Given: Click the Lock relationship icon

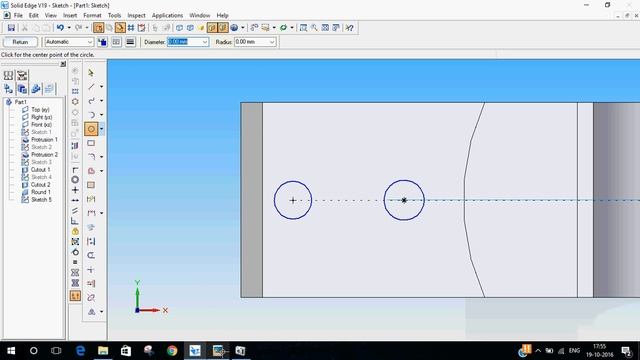Looking at the screenshot, I should click(75, 231).
